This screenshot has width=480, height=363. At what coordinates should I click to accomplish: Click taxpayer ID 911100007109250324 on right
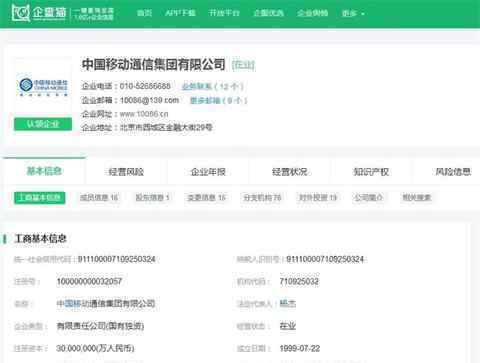point(325,259)
